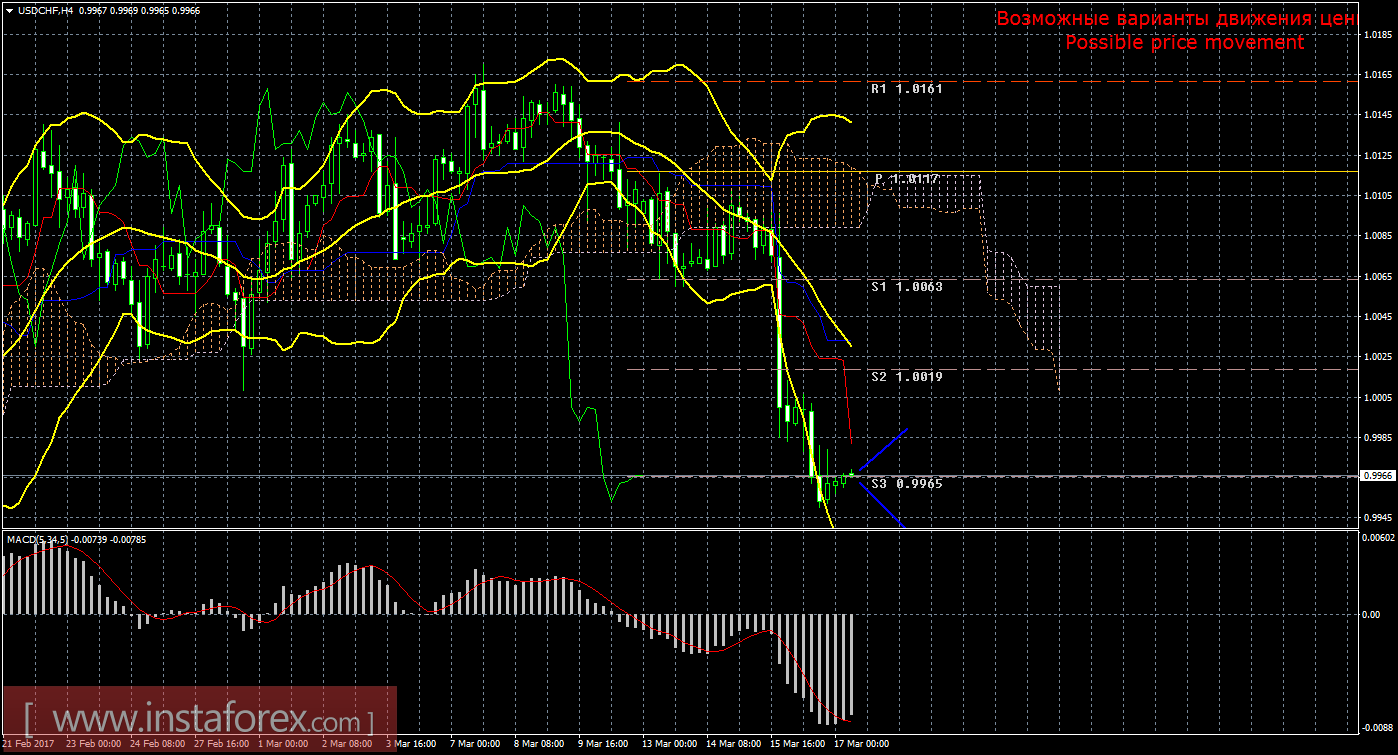Select the S1 1.0063 support label

[x=907, y=287]
